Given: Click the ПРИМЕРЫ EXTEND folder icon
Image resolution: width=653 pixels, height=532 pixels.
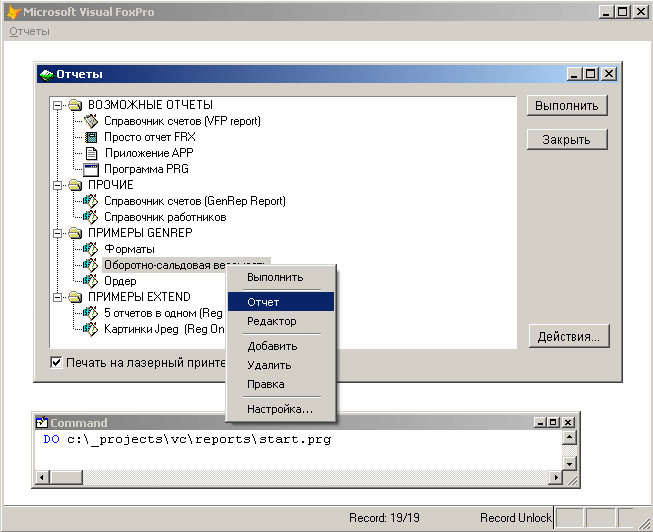Looking at the screenshot, I should pos(75,297).
